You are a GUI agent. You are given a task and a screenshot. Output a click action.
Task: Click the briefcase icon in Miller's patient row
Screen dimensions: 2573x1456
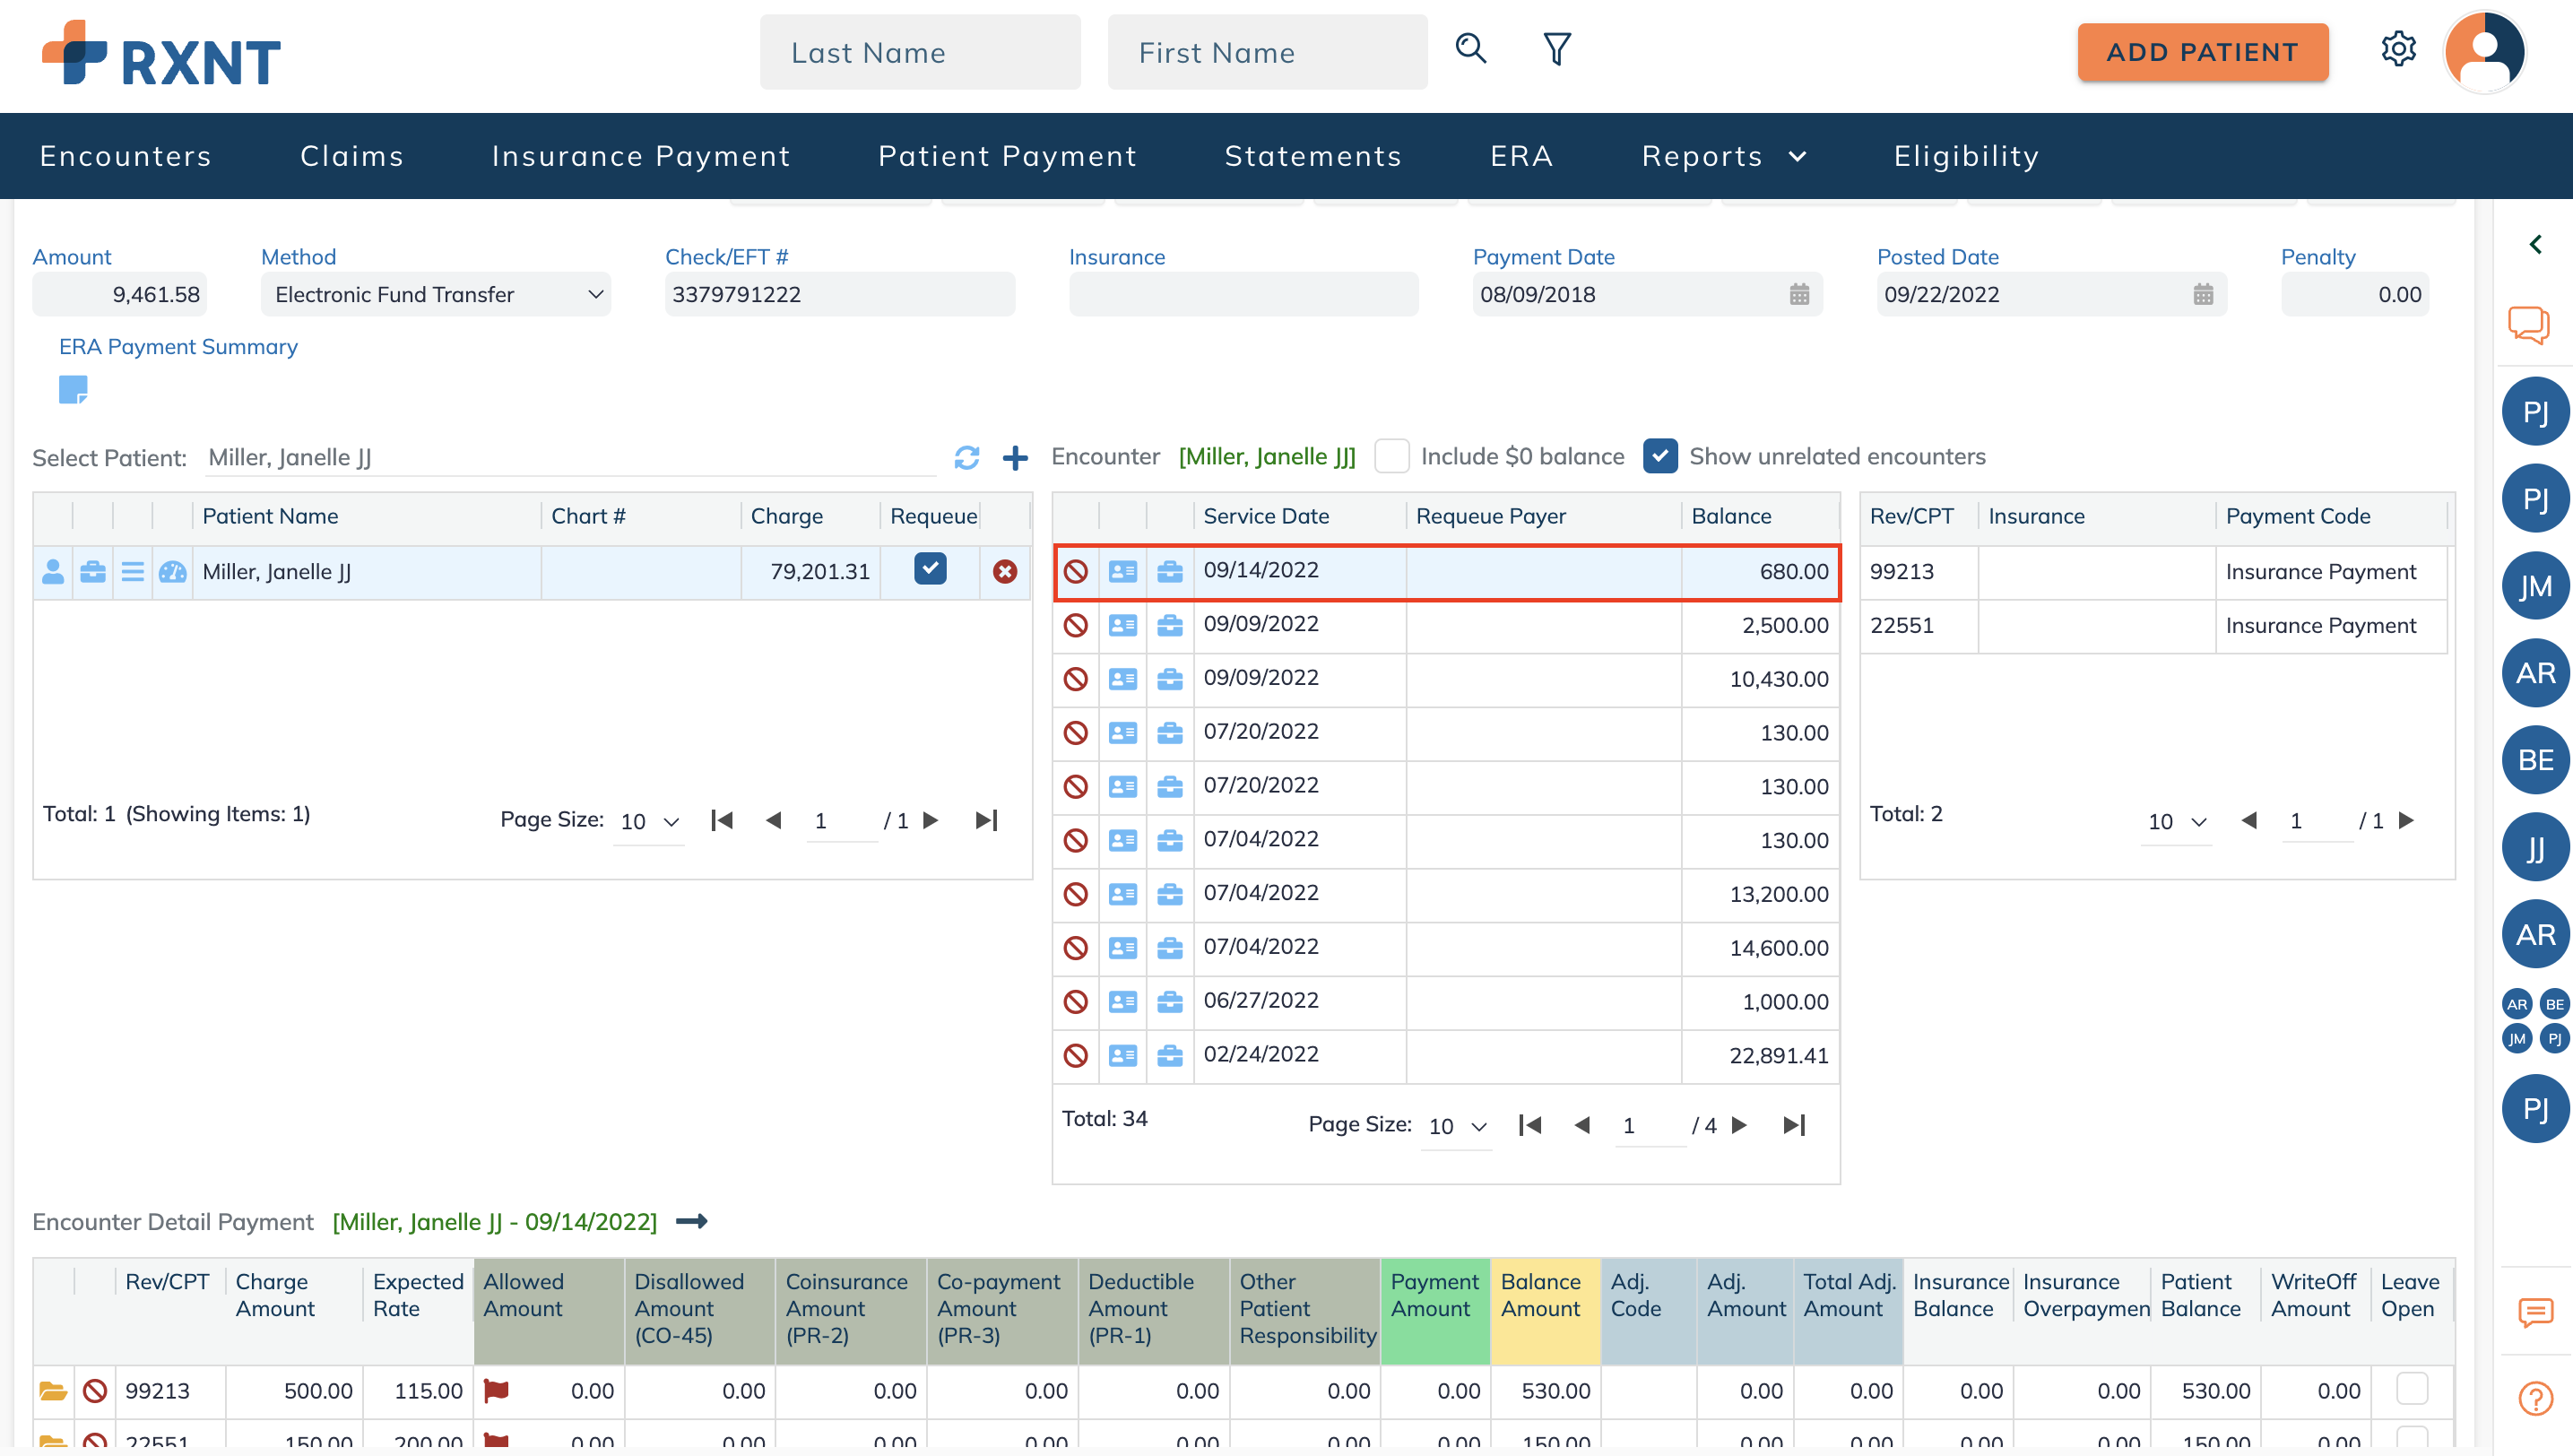coord(93,572)
